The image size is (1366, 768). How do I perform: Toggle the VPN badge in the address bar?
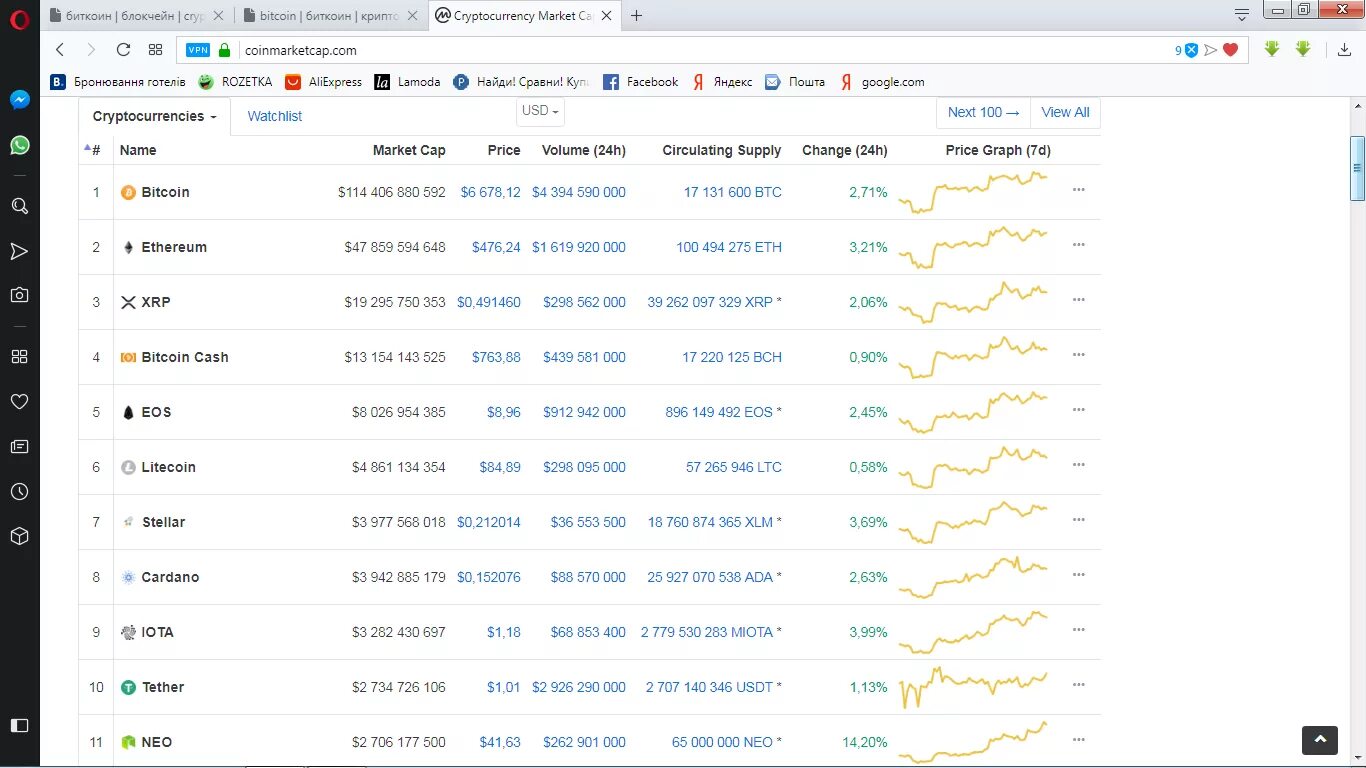(x=198, y=50)
